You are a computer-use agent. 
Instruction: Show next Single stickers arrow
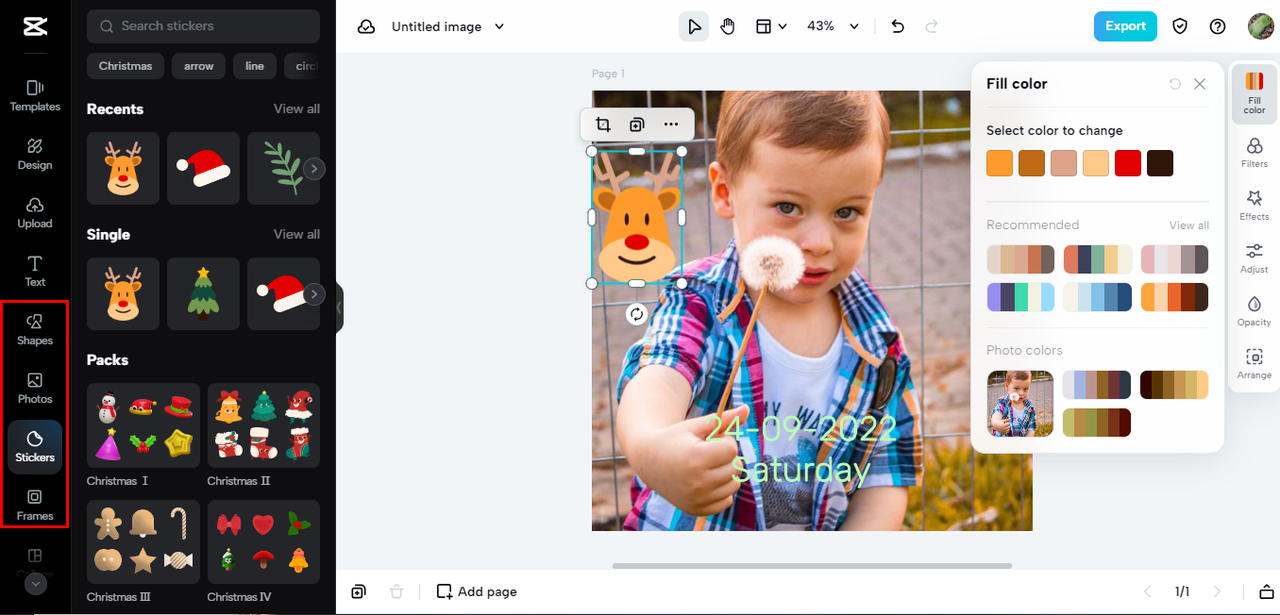coord(314,294)
